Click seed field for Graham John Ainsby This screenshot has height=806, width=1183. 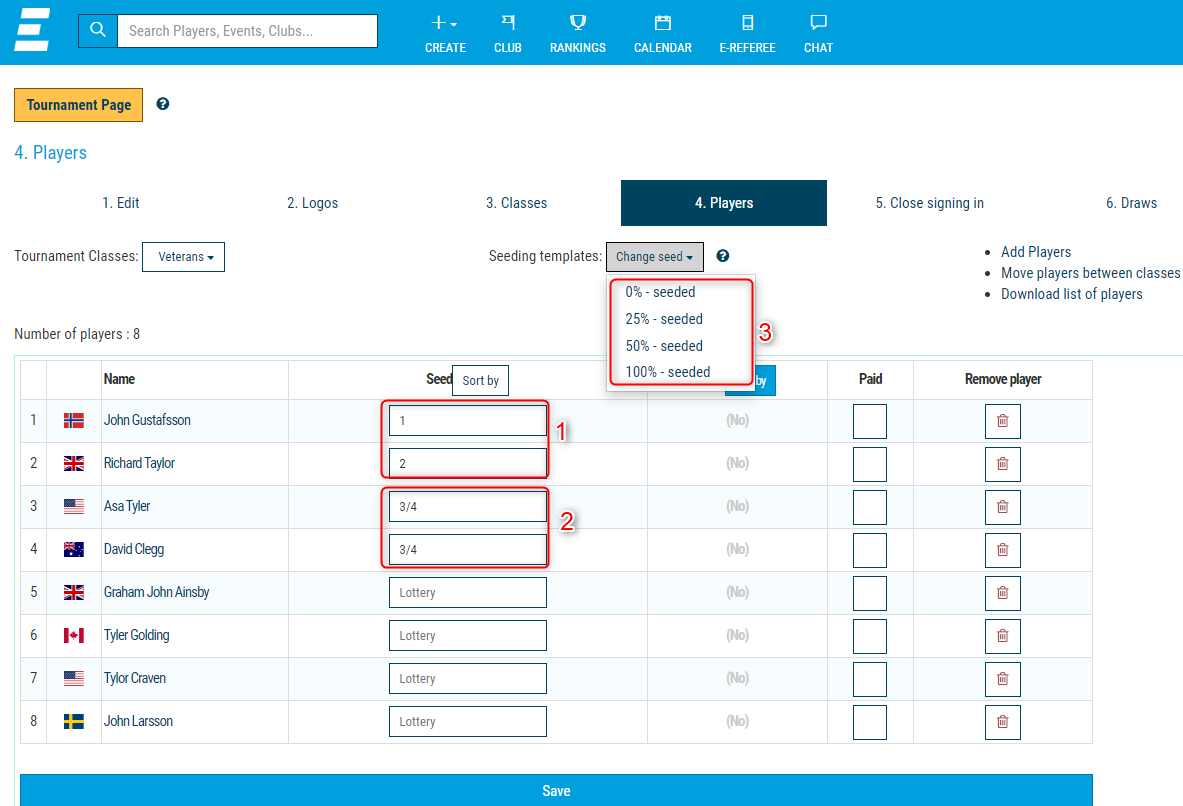click(x=467, y=593)
